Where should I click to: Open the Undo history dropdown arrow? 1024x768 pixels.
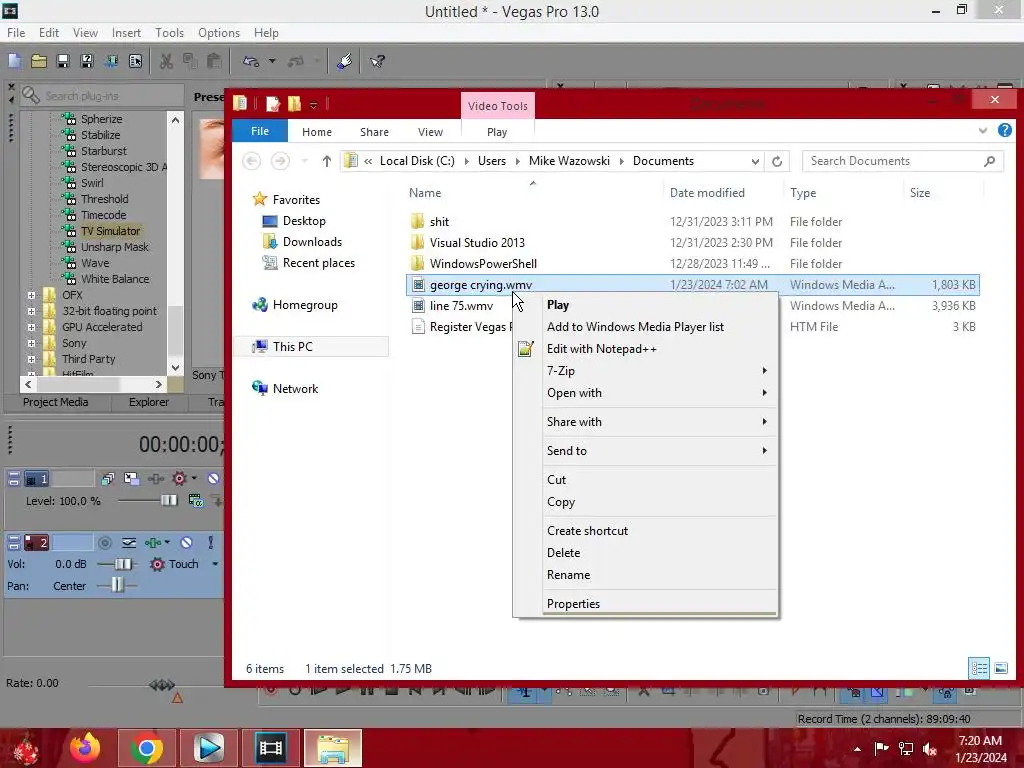click(272, 61)
